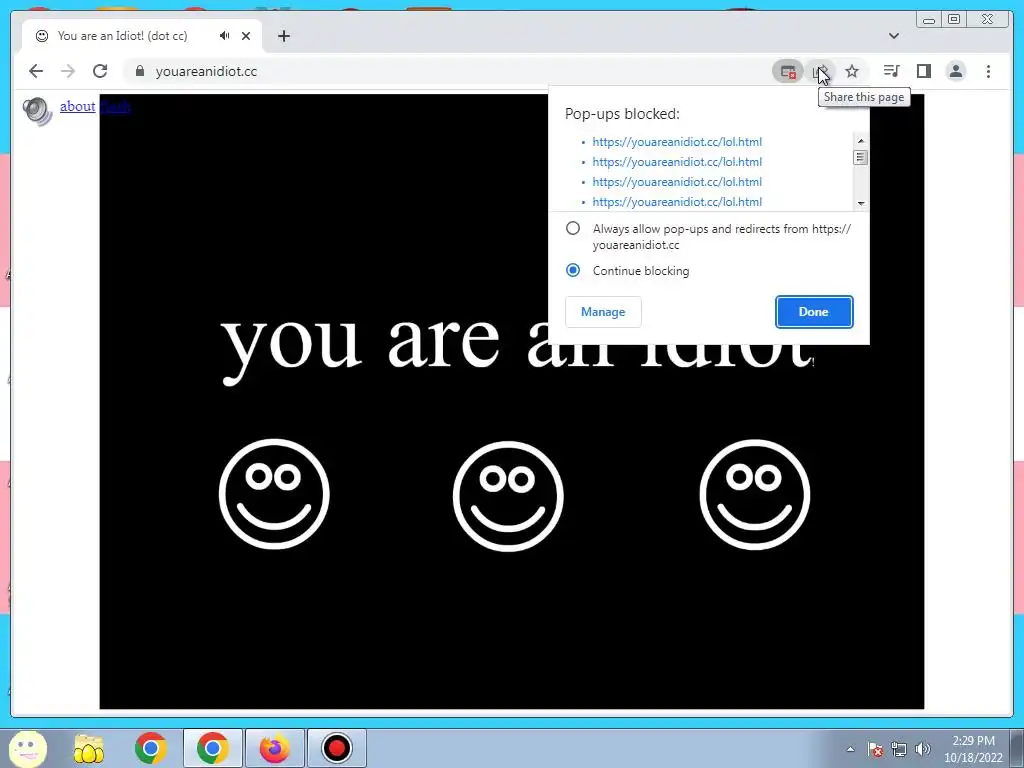The height and width of the screenshot is (768, 1024).
Task: Open the media control playlist icon
Action: click(x=891, y=71)
